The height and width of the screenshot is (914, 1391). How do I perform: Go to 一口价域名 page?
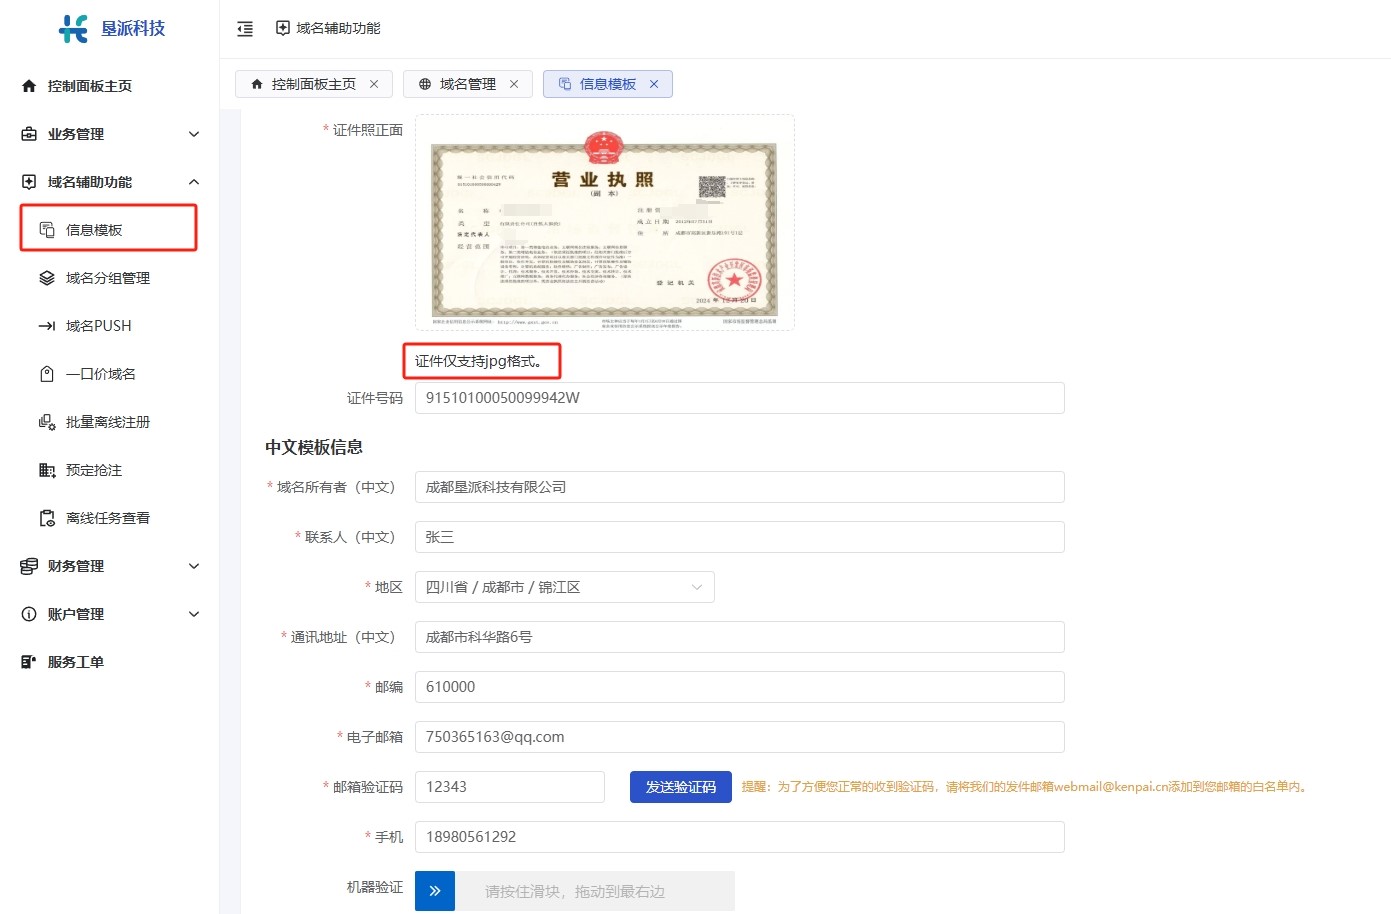(x=100, y=374)
